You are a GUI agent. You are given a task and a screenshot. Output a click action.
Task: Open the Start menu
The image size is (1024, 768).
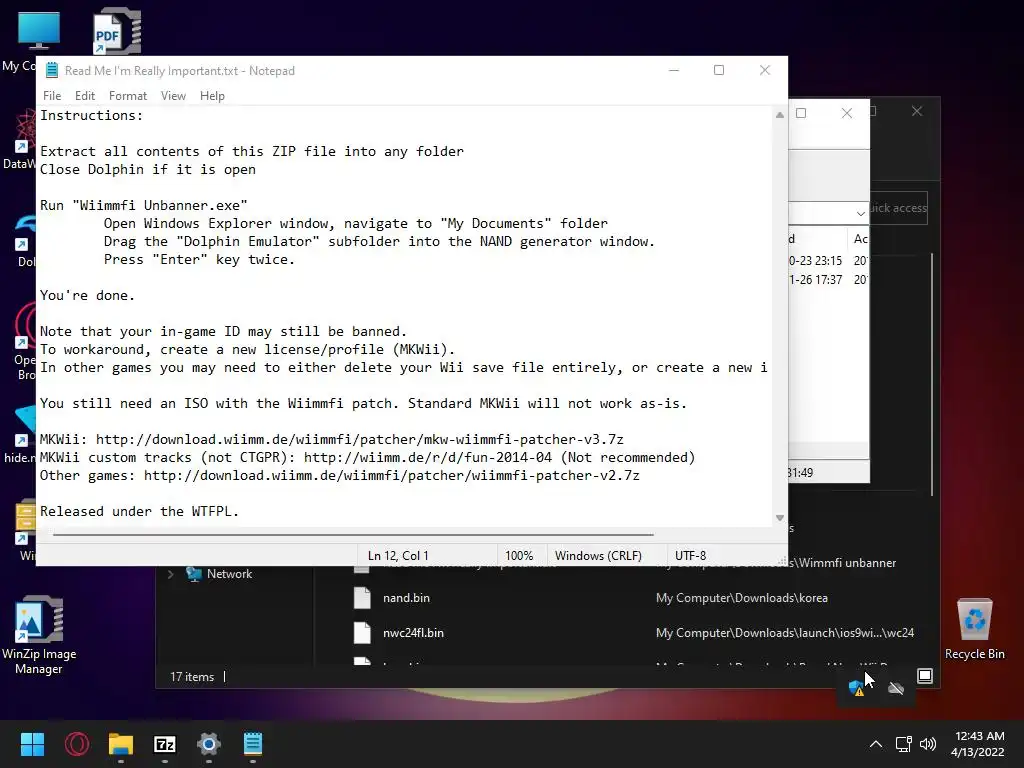click(32, 744)
